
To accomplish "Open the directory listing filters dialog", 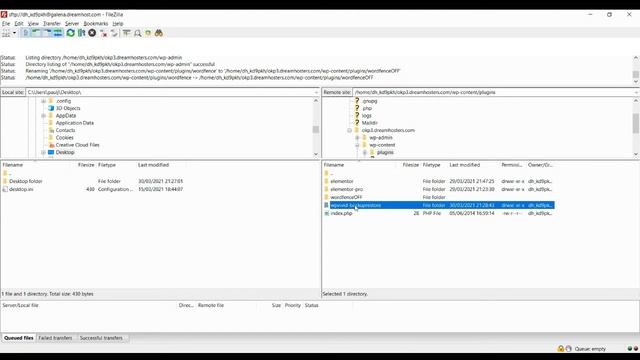I will [127, 33].
